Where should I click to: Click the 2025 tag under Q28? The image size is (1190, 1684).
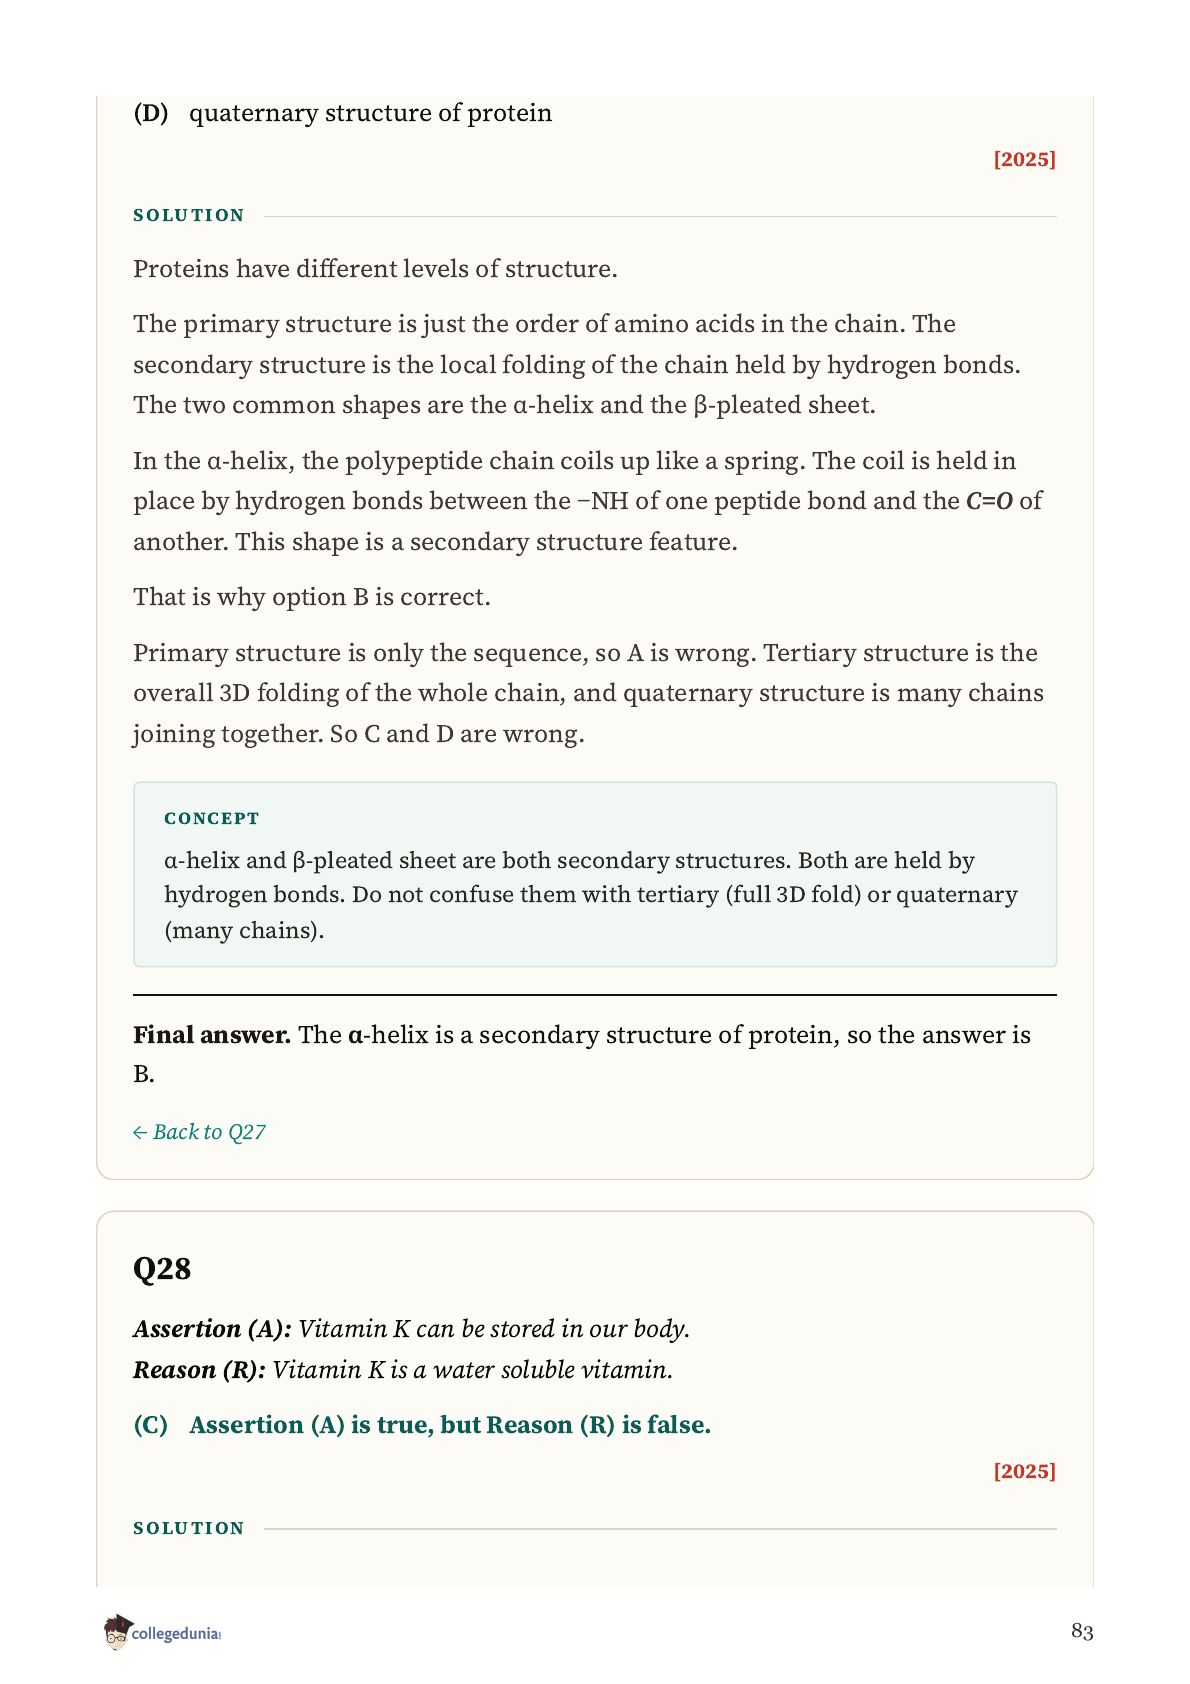[1024, 1471]
